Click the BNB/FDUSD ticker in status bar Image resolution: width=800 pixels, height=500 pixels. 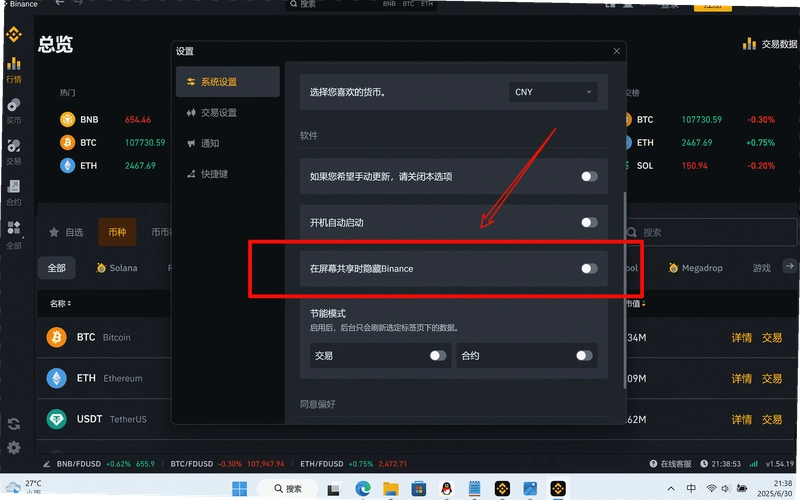pyautogui.click(x=105, y=464)
